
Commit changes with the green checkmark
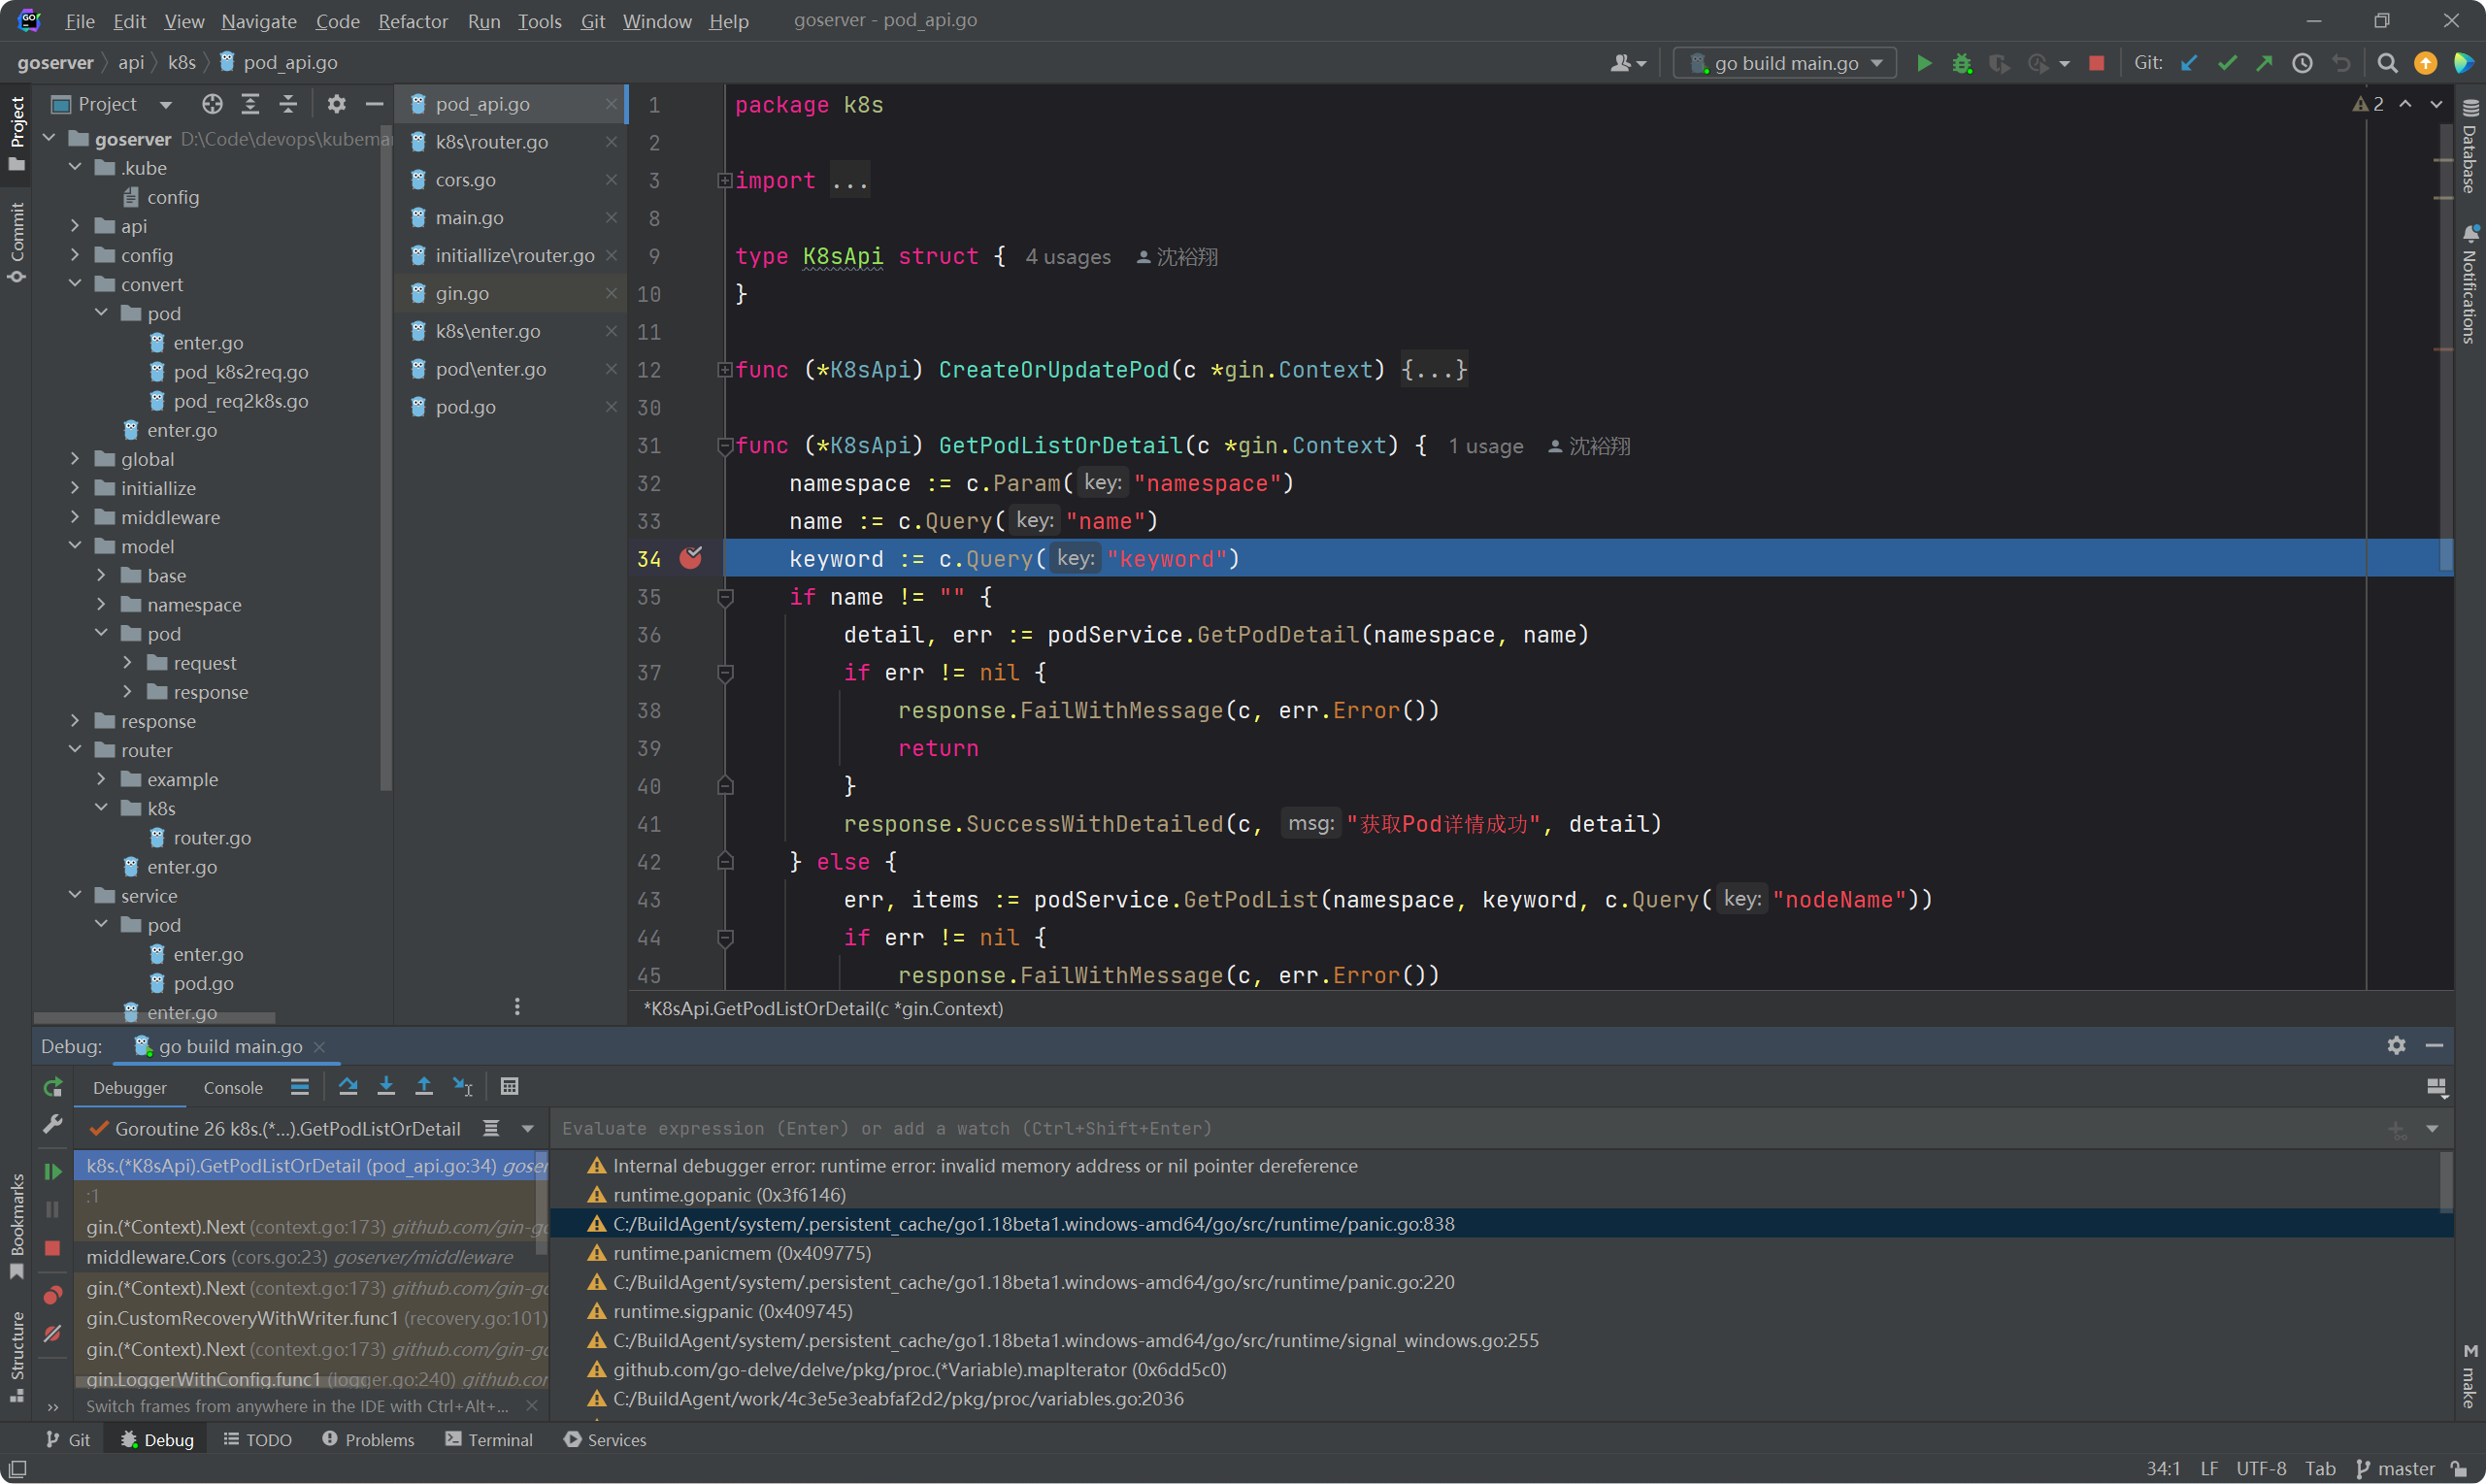coord(2226,63)
